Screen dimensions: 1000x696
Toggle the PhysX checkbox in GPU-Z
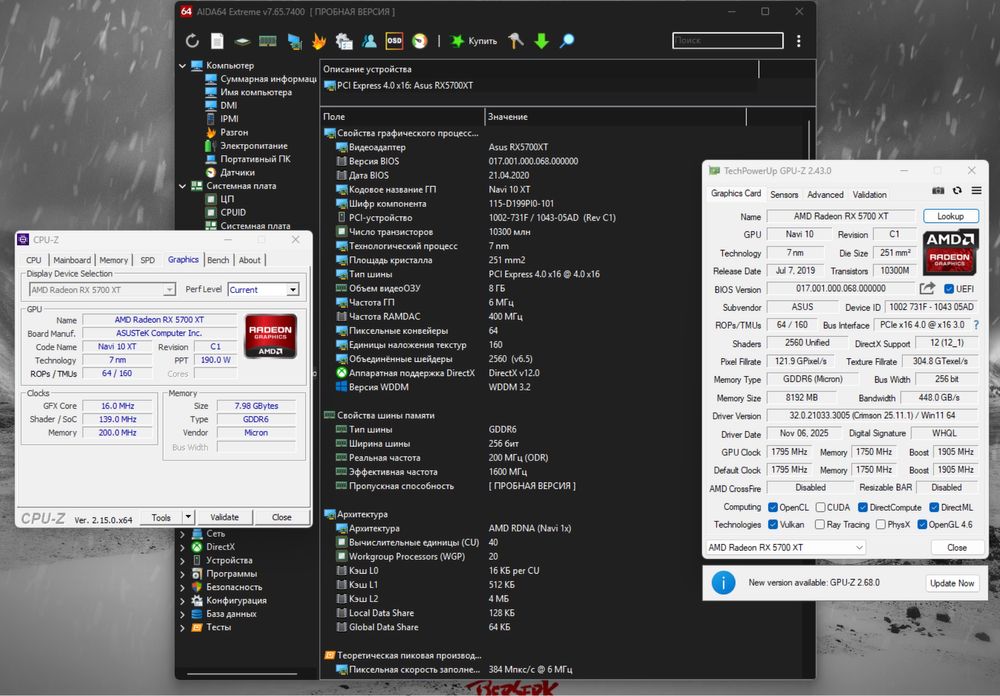(x=880, y=524)
